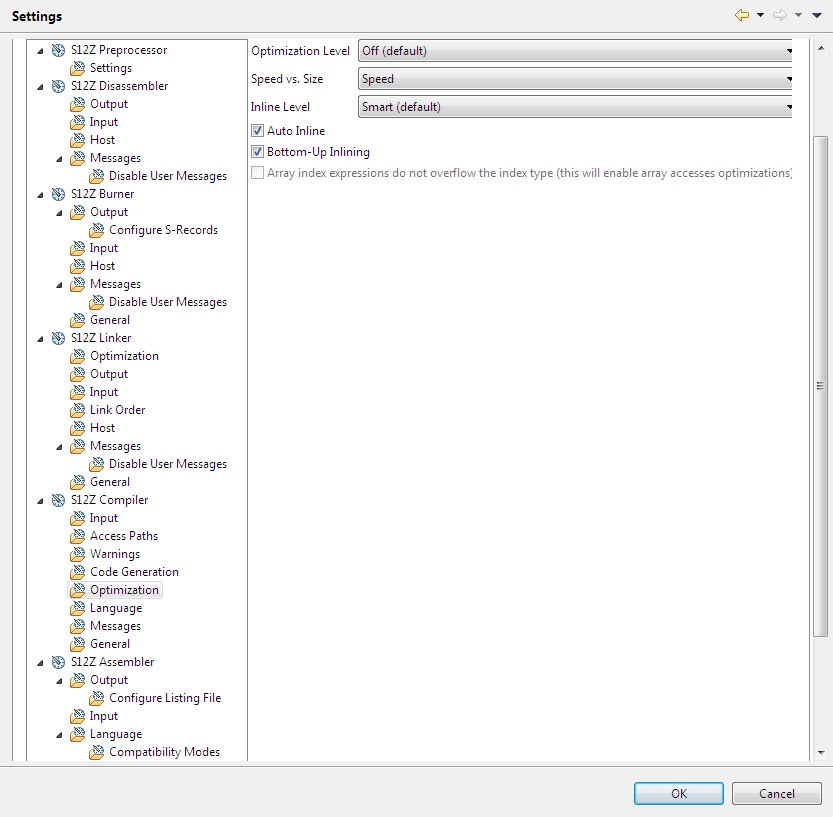Collapse the S12Z Preprocessor node
The height and width of the screenshot is (817, 833).
point(40,51)
